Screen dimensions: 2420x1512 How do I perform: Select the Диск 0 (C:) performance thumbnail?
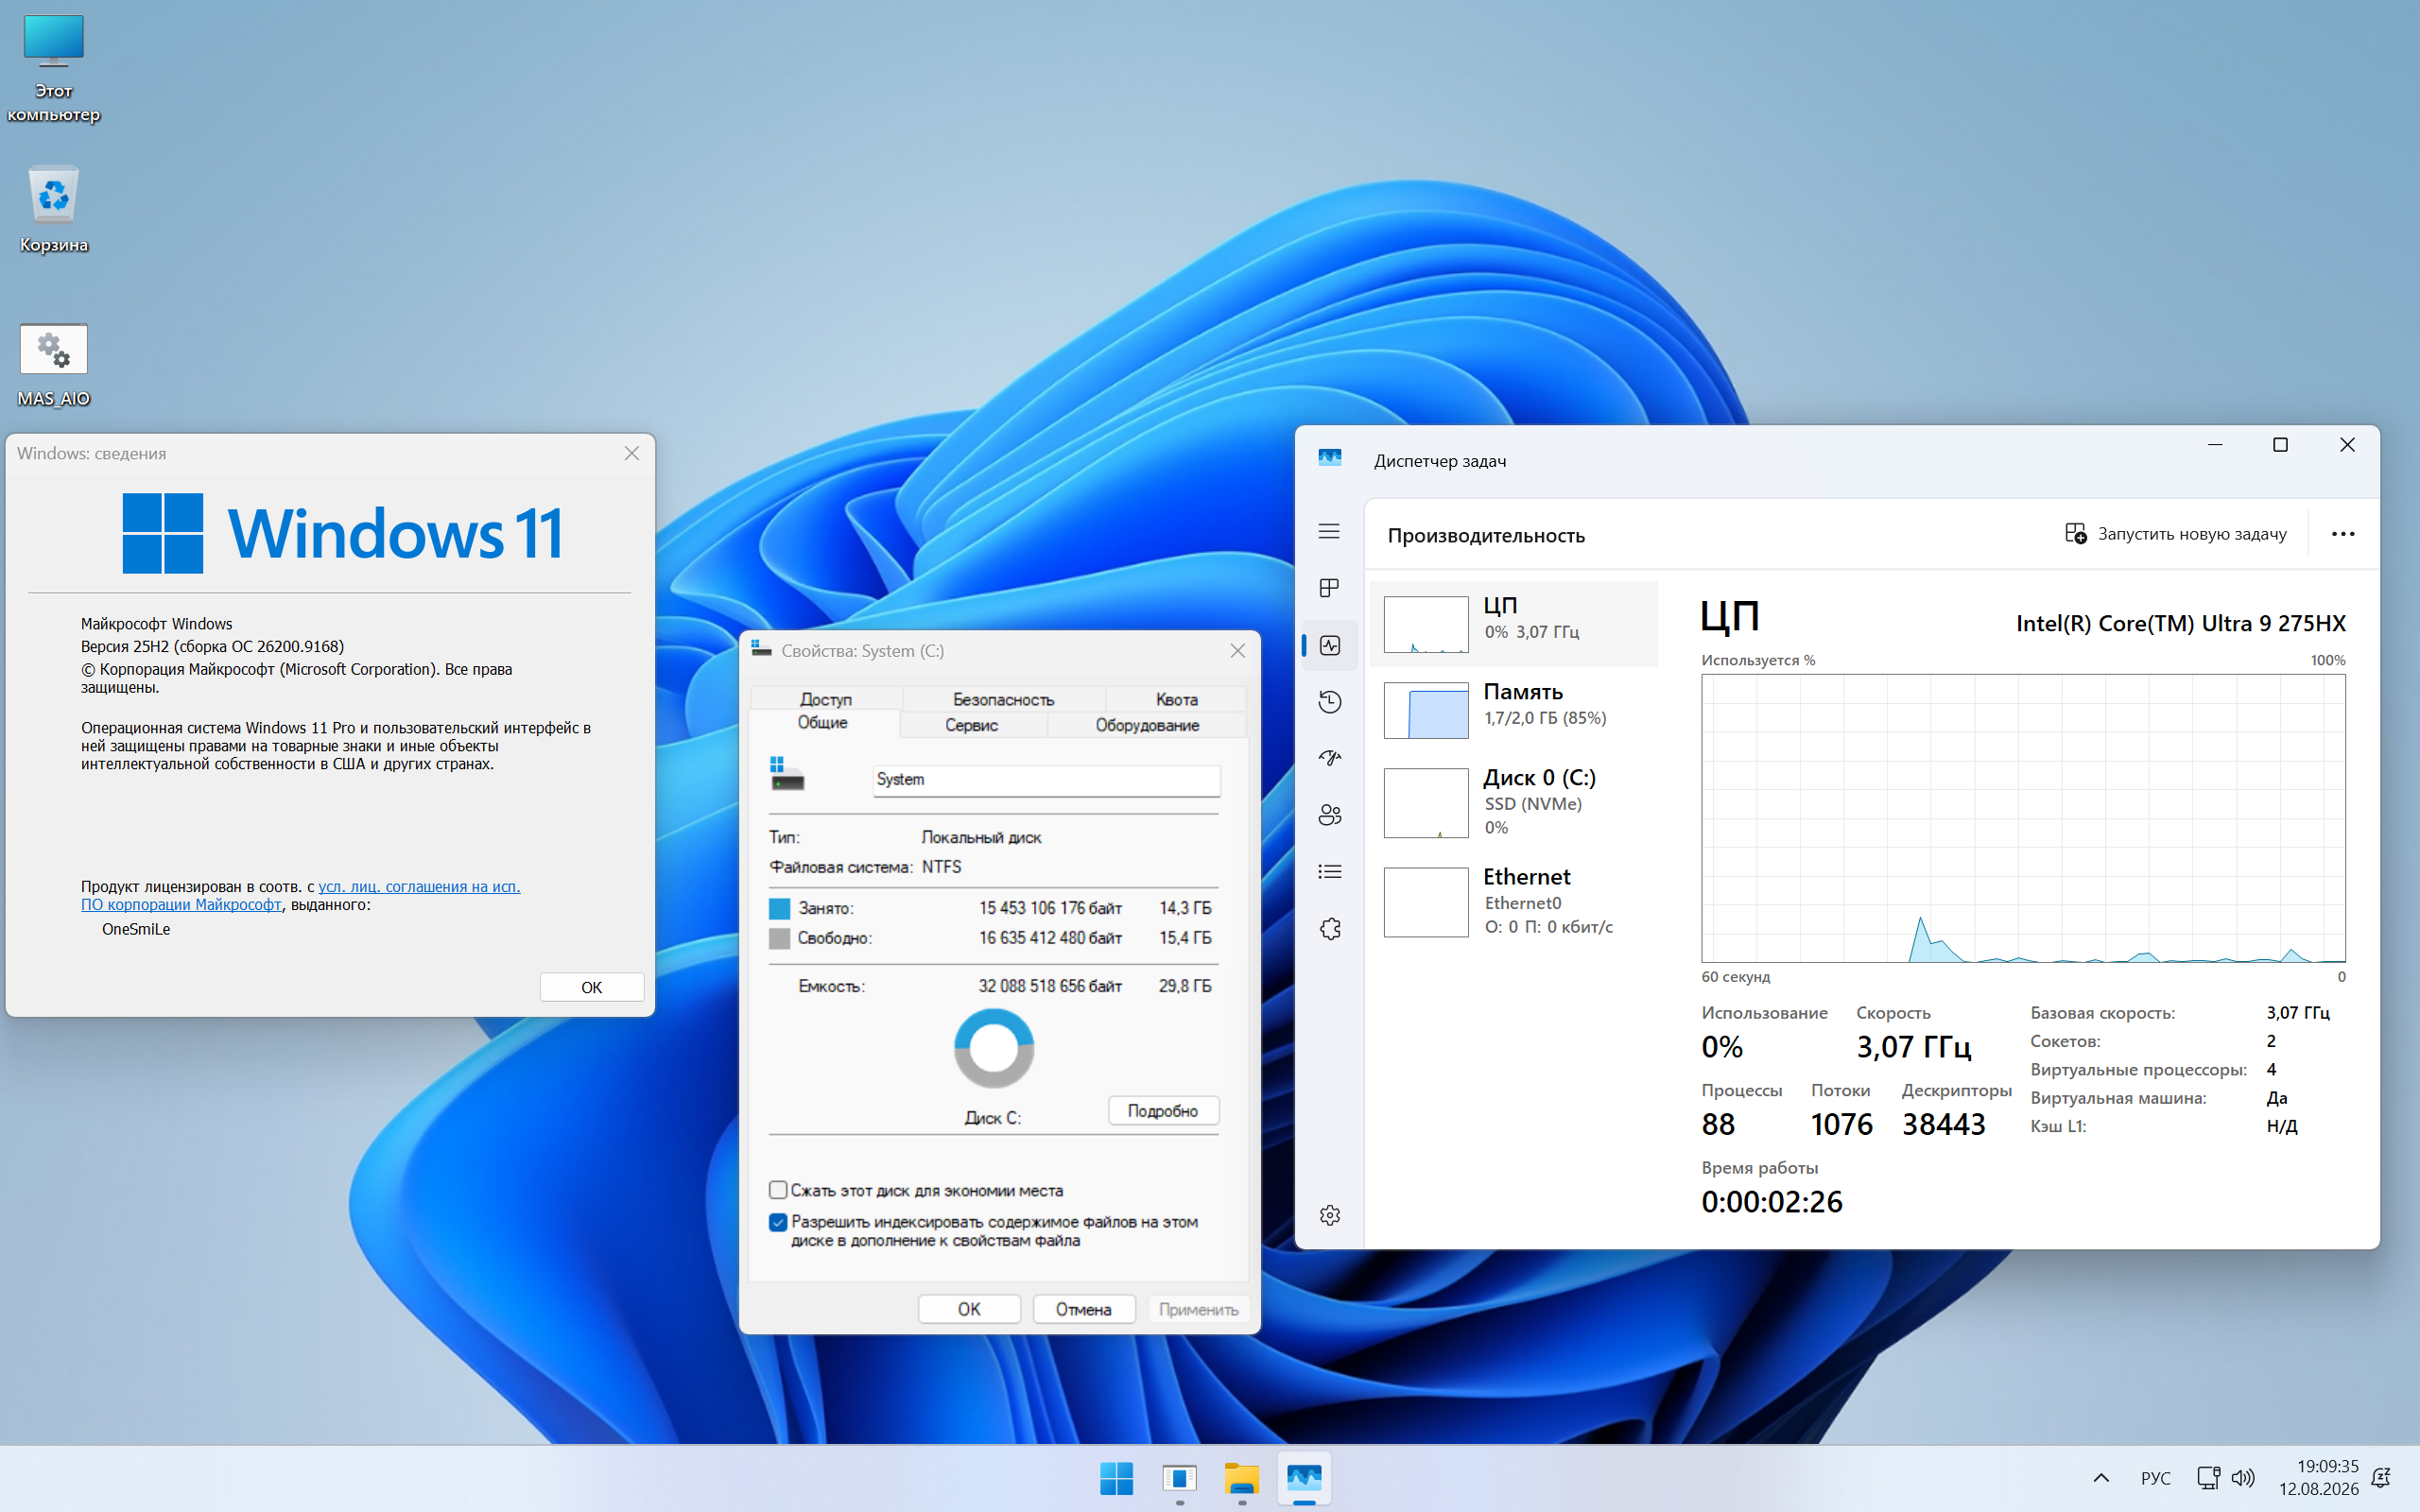tap(1426, 803)
